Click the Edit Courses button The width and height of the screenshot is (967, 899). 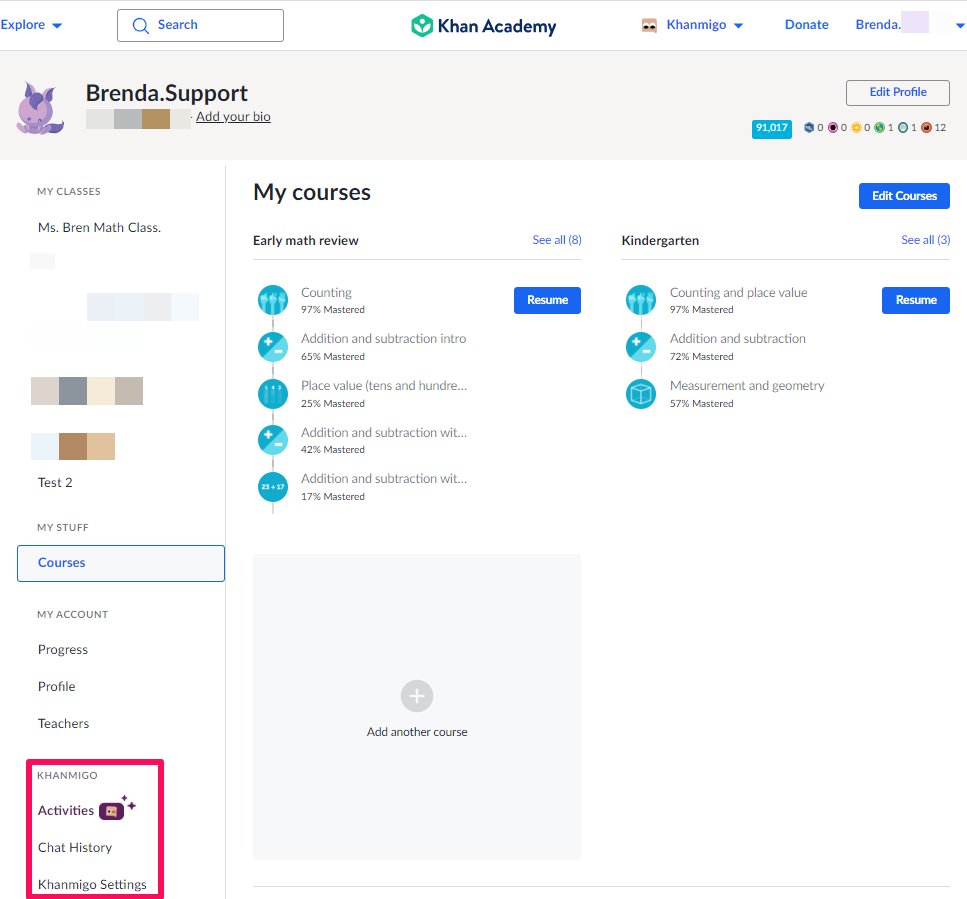point(904,196)
